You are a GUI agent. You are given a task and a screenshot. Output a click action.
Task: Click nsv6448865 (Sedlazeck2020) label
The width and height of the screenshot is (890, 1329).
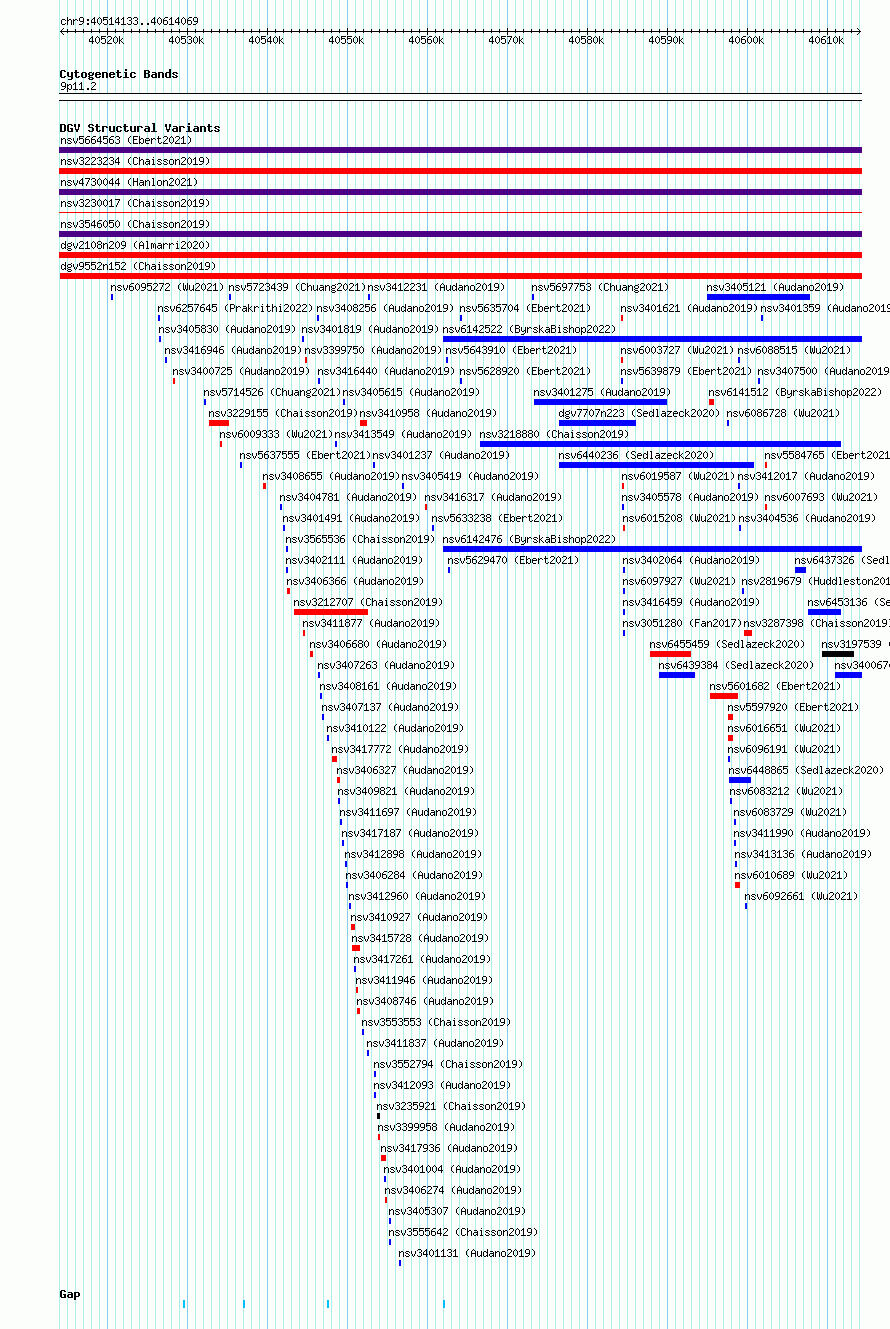coord(806,771)
